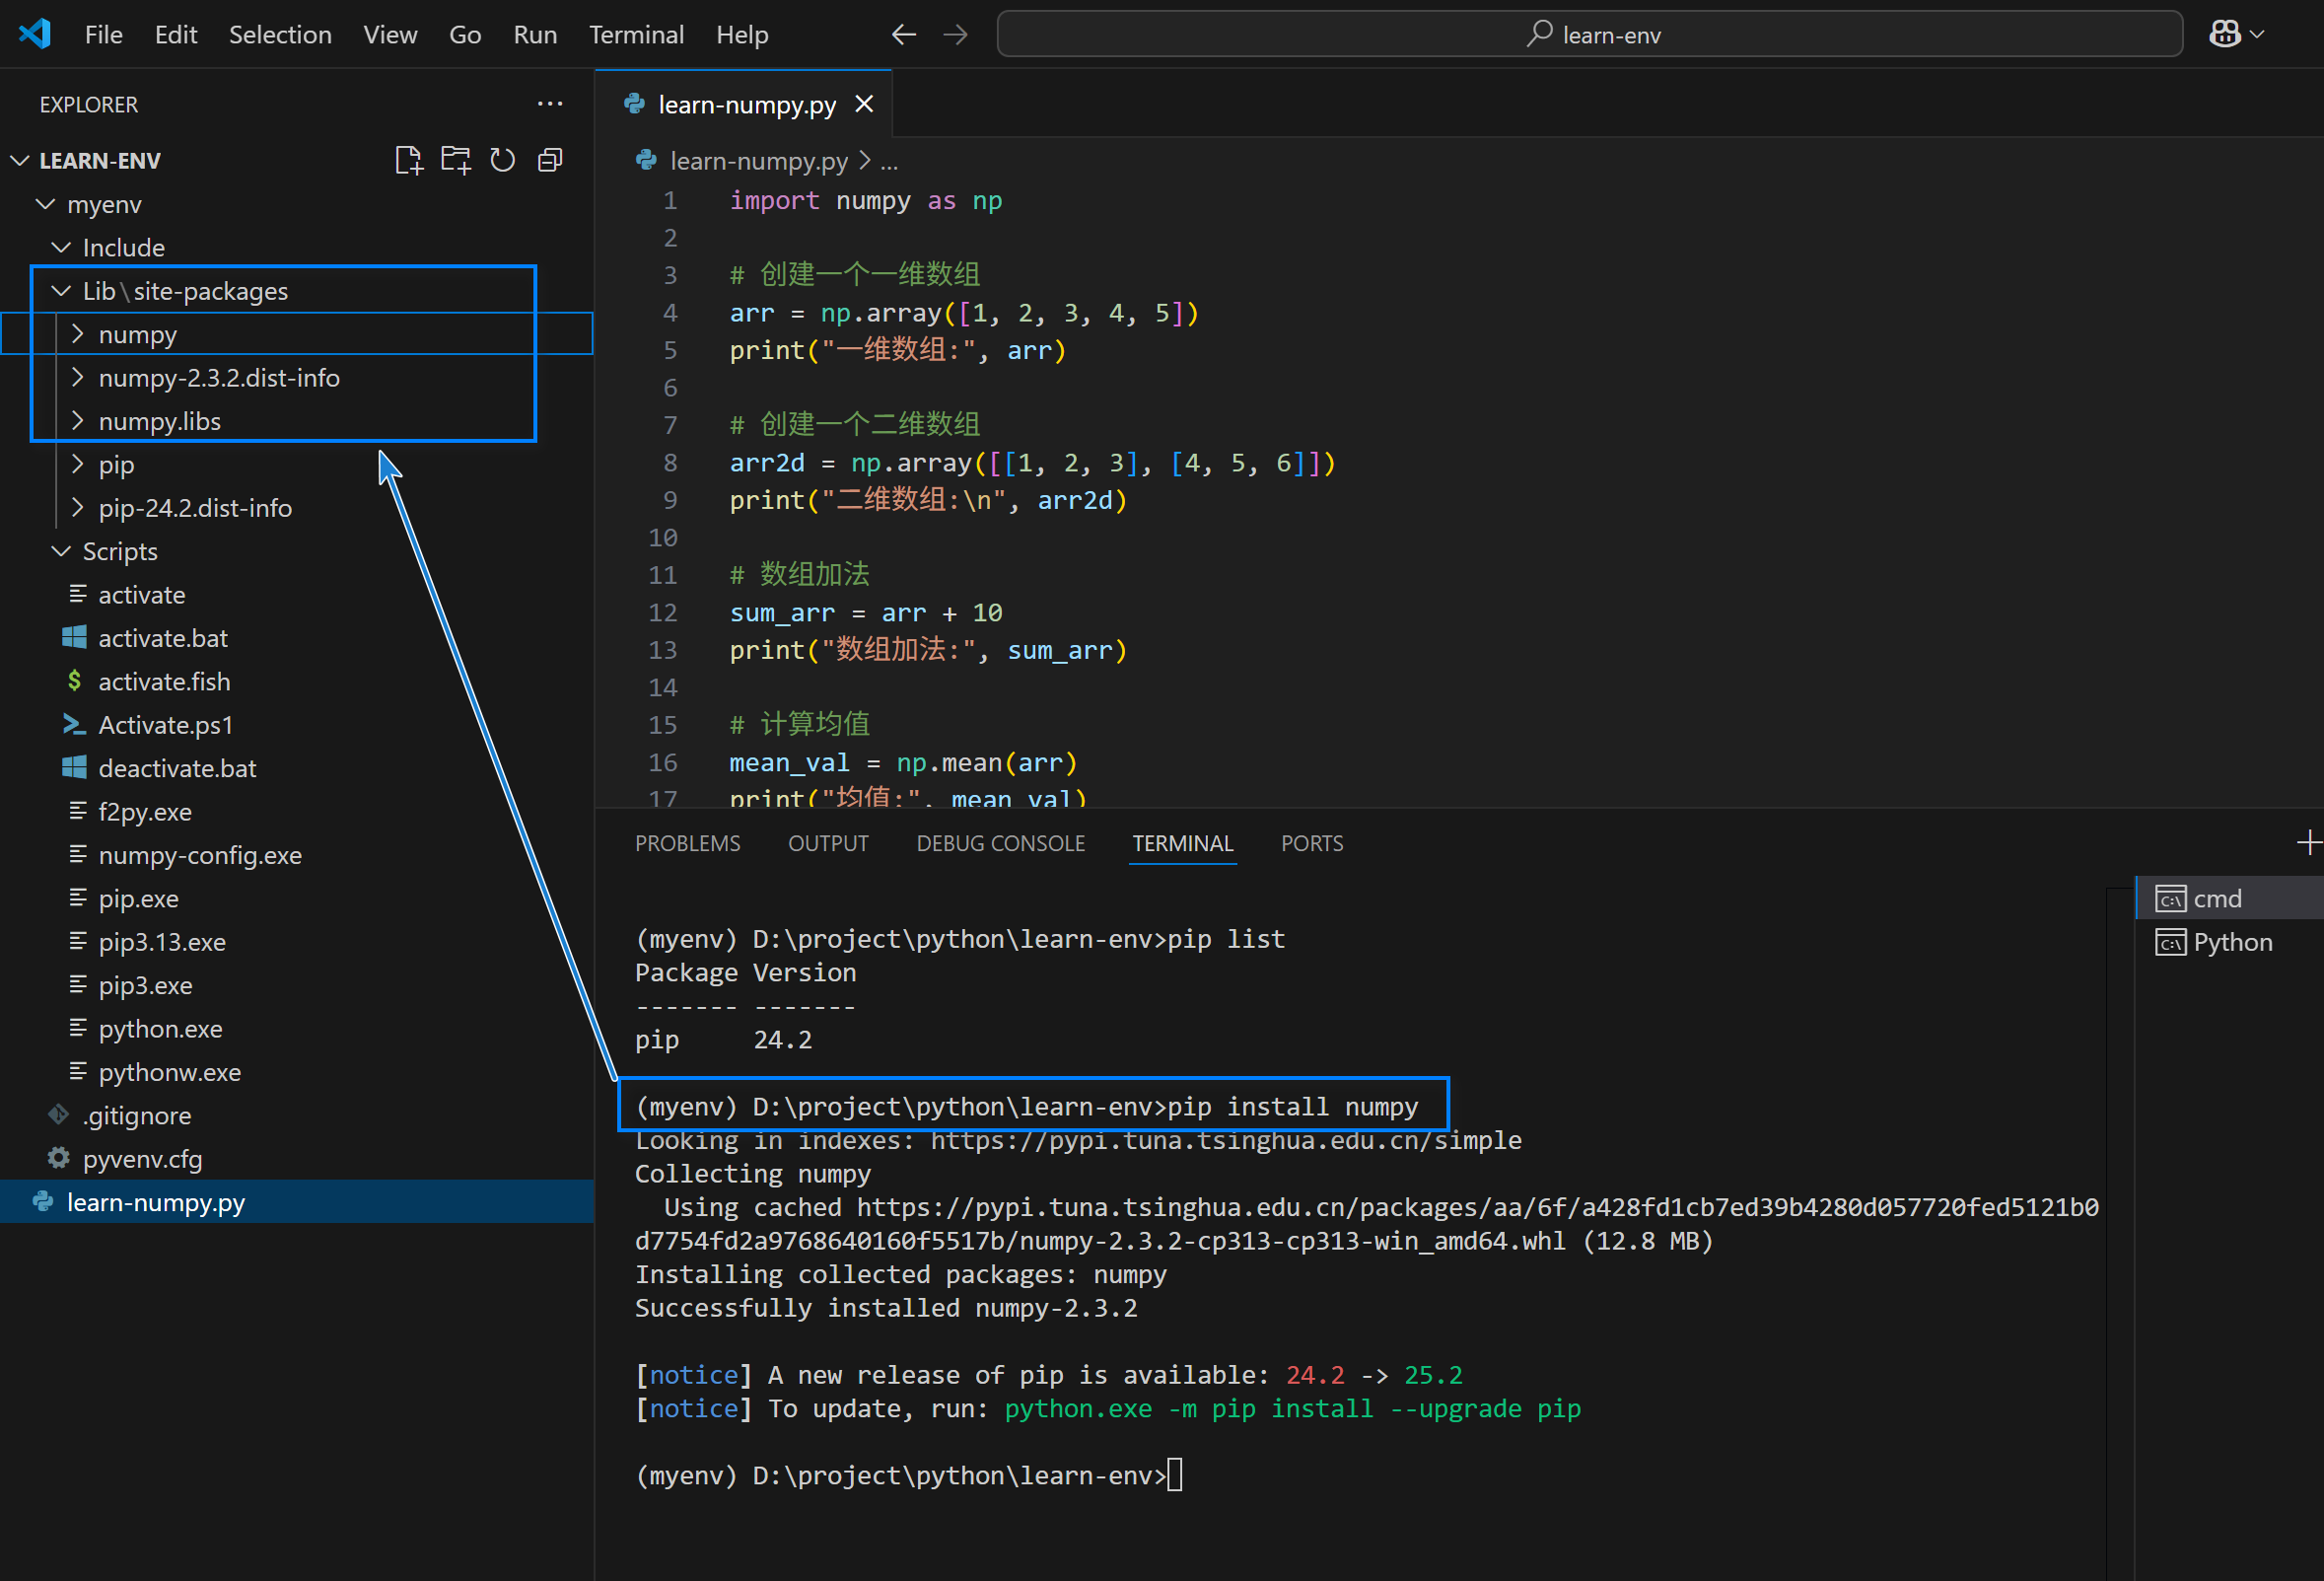The height and width of the screenshot is (1581, 2324).
Task: Go forward in navigation history
Action: pos(956,35)
